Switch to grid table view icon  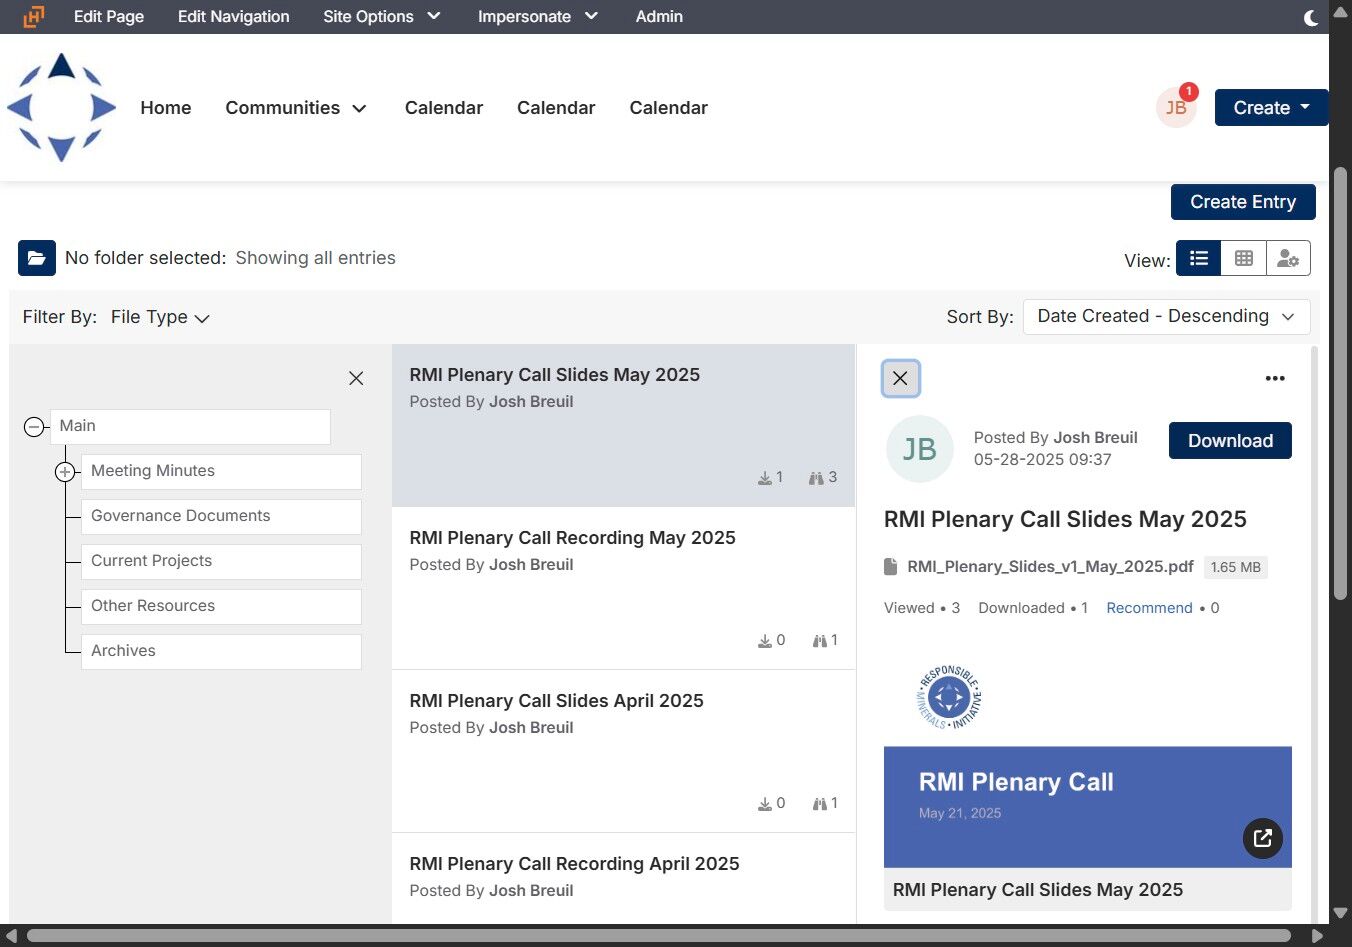pyautogui.click(x=1244, y=258)
